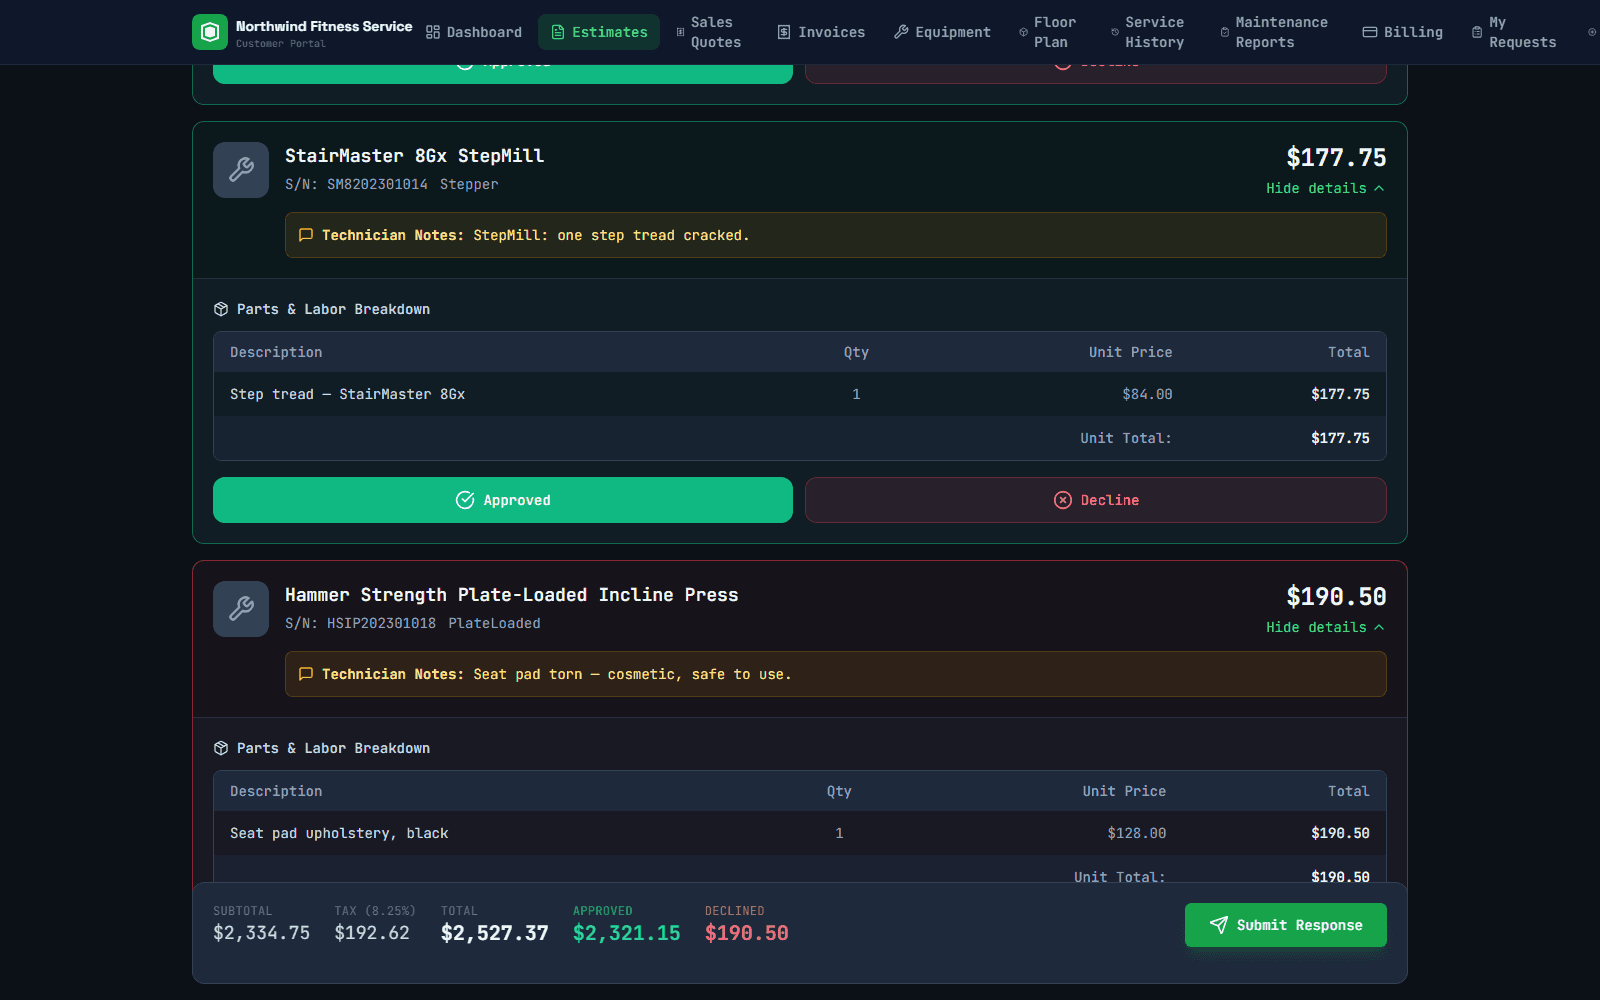This screenshot has height=1000, width=1600.
Task: Click the Estimates document icon
Action: coord(558,32)
